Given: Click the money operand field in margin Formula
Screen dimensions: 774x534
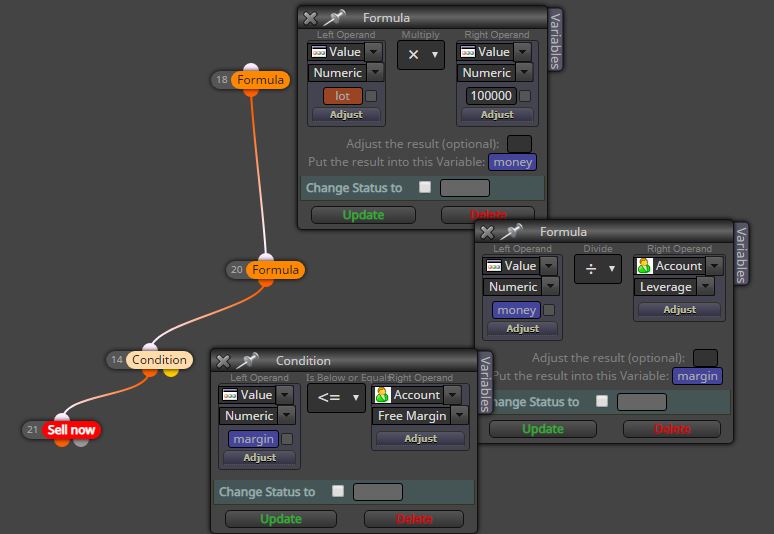Looking at the screenshot, I should [516, 310].
